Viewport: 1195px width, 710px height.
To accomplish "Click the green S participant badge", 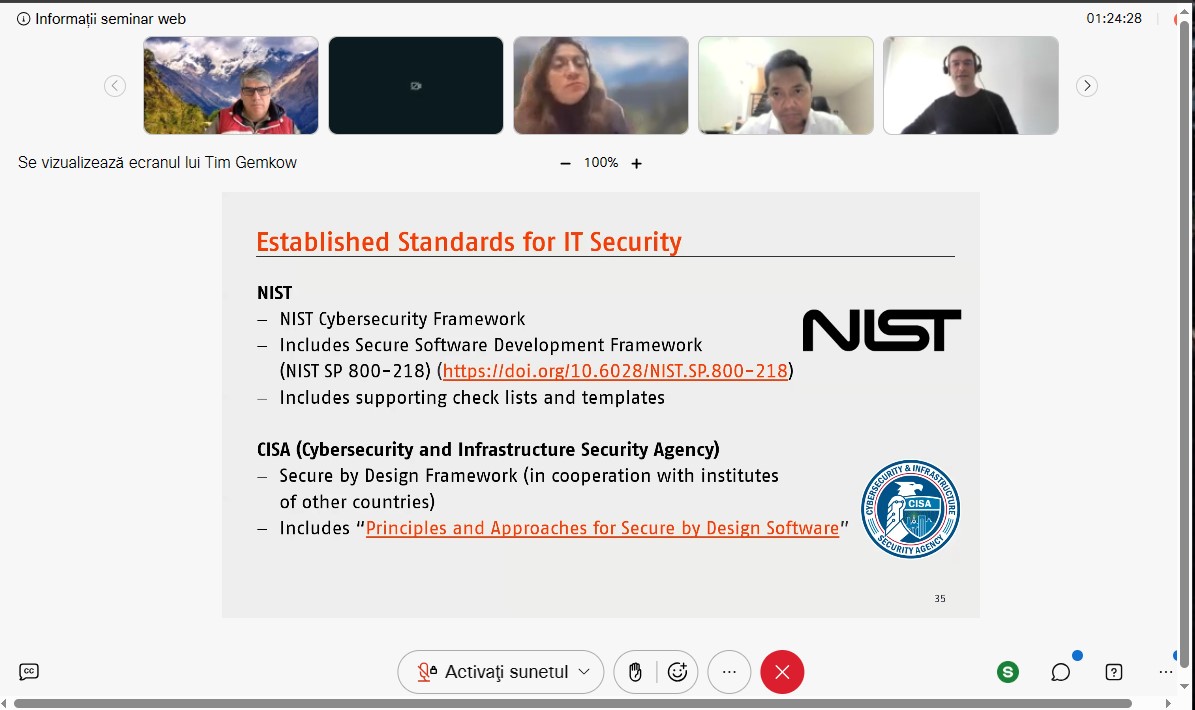I will (x=1008, y=672).
